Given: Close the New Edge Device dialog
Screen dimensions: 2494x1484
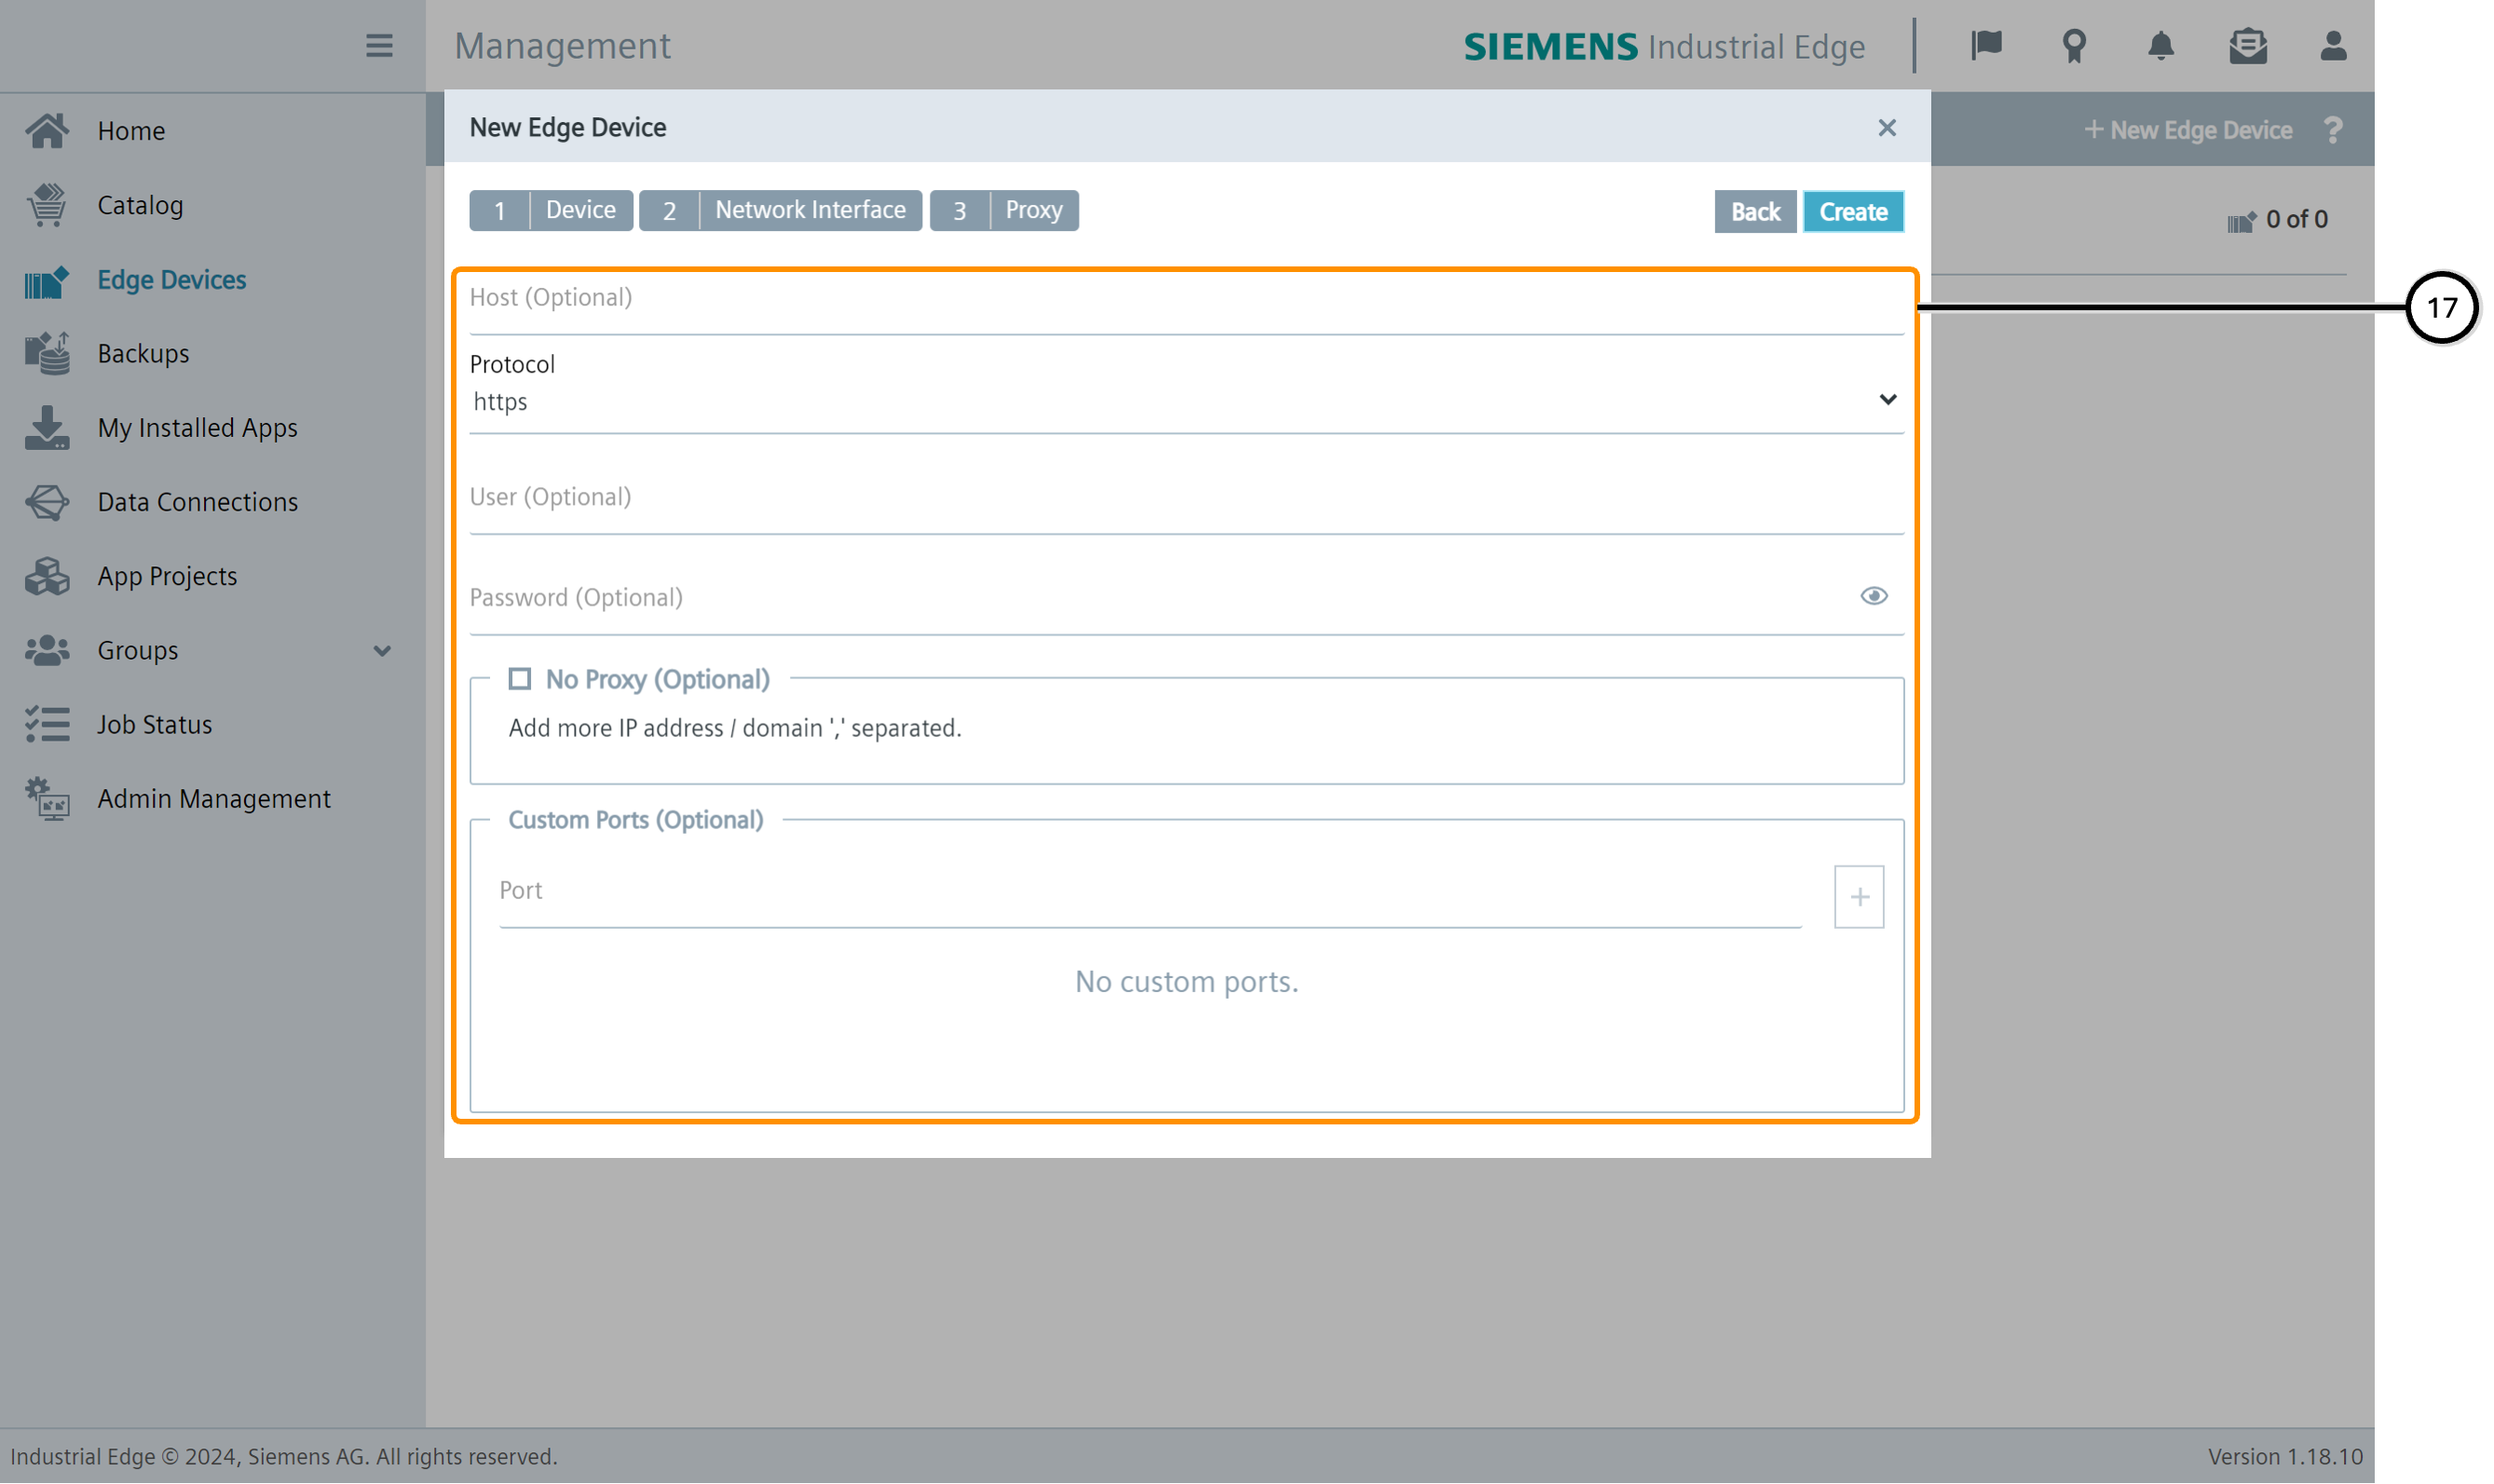Looking at the screenshot, I should click(1886, 128).
